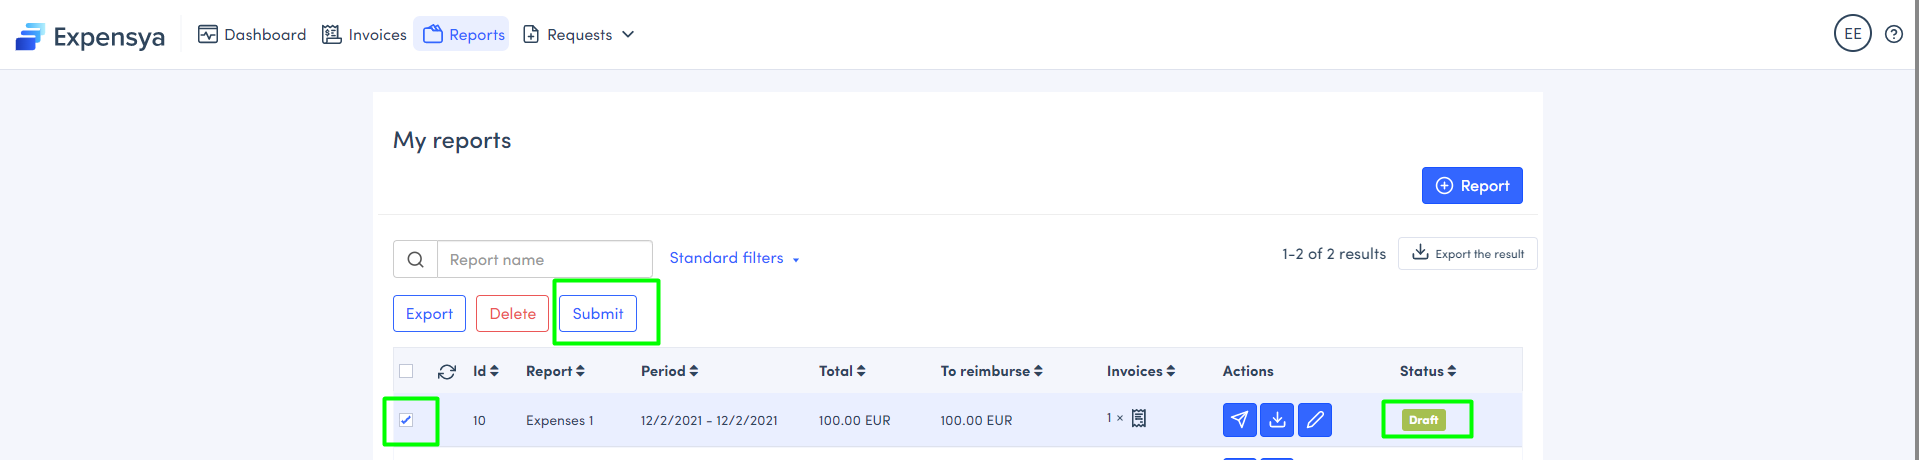Viewport: 1919px width, 460px height.
Task: Click the Draft status badge
Action: (x=1423, y=420)
